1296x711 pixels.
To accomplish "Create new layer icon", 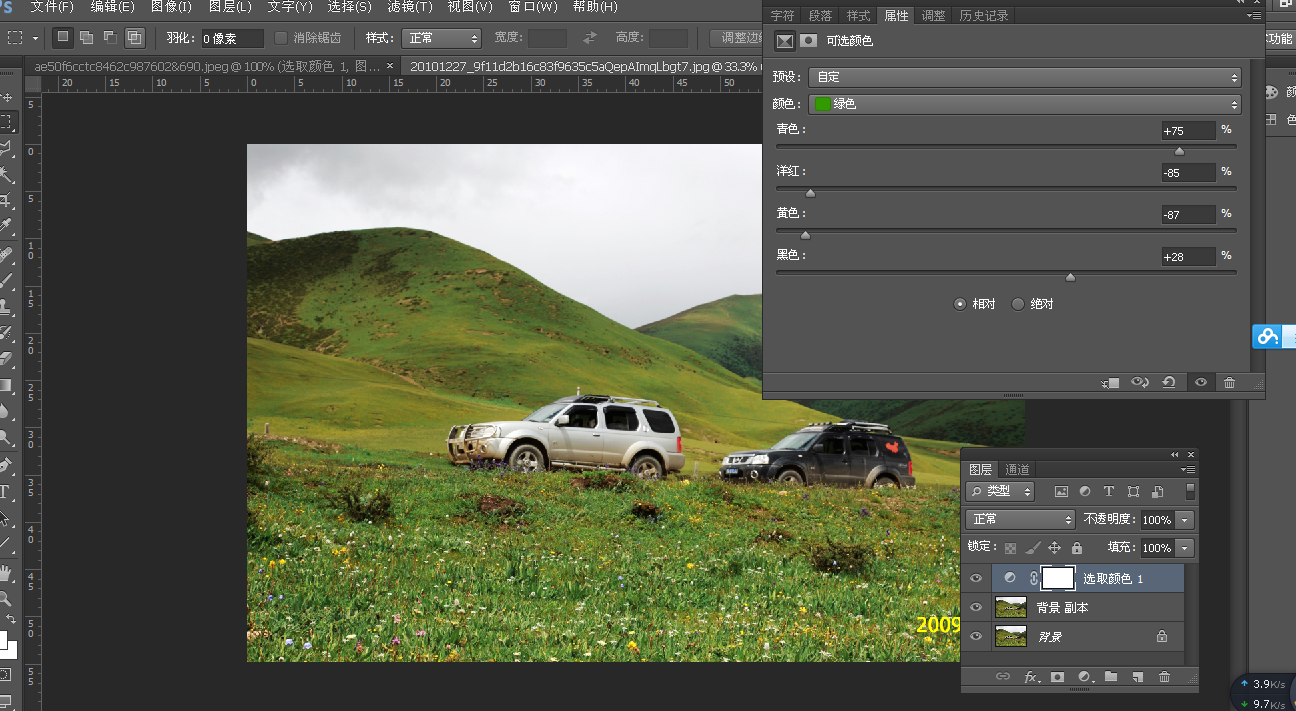I will [1137, 677].
